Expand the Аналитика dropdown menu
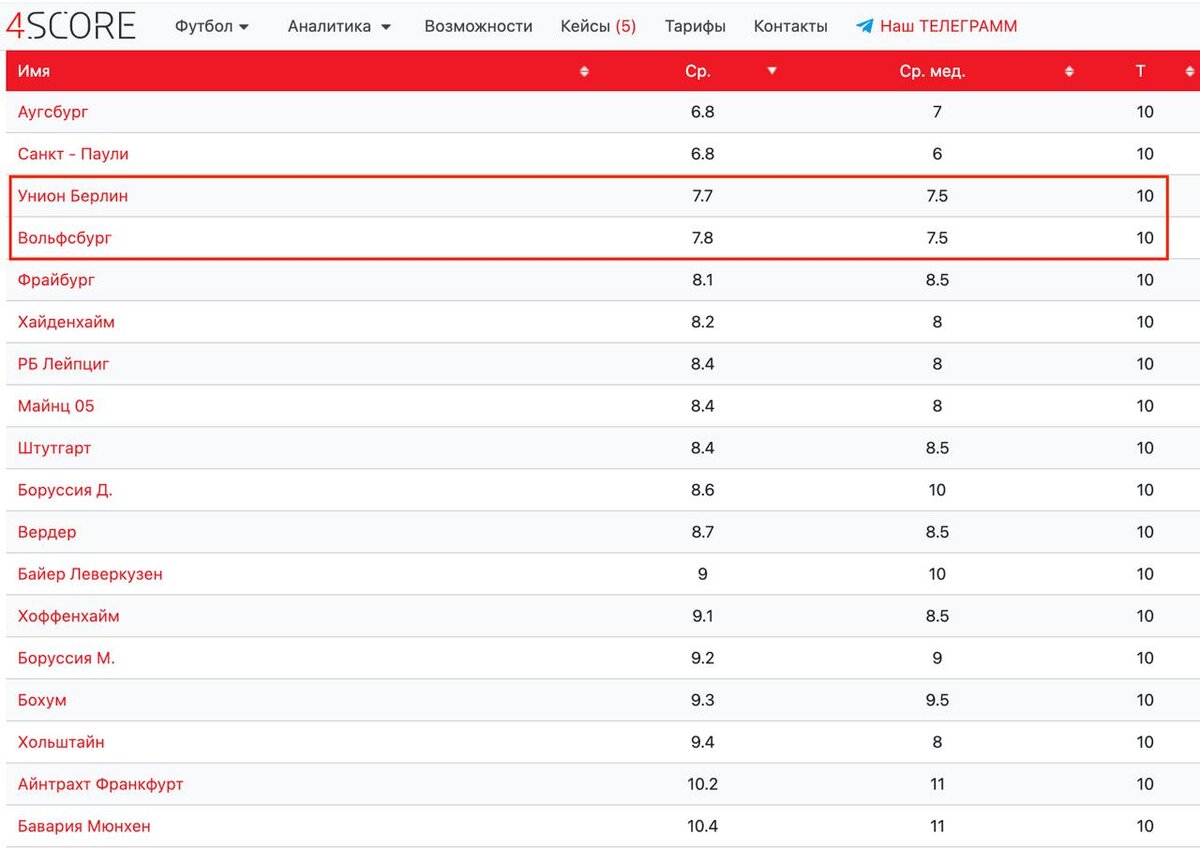Screen dimensions: 1200x850 click(x=340, y=26)
